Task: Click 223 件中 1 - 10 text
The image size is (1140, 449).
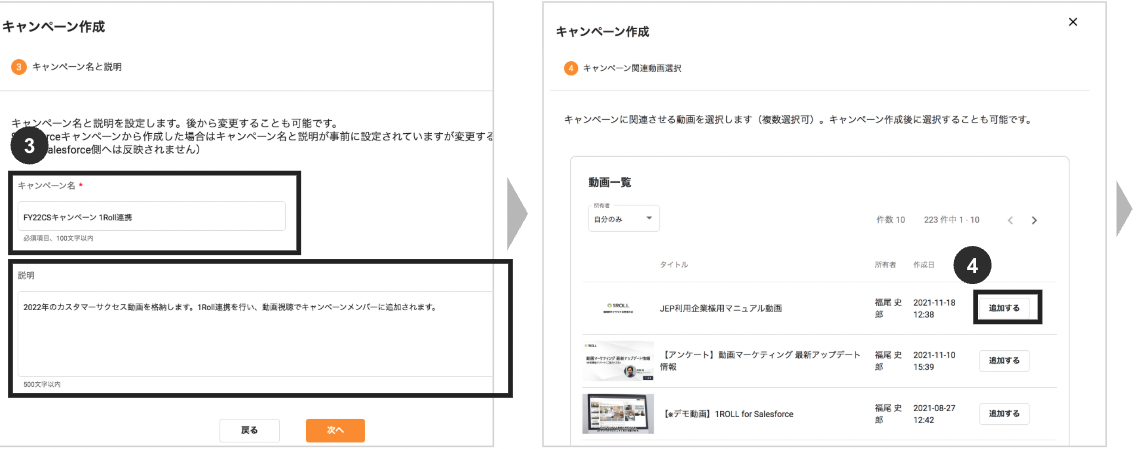Action: [951, 219]
